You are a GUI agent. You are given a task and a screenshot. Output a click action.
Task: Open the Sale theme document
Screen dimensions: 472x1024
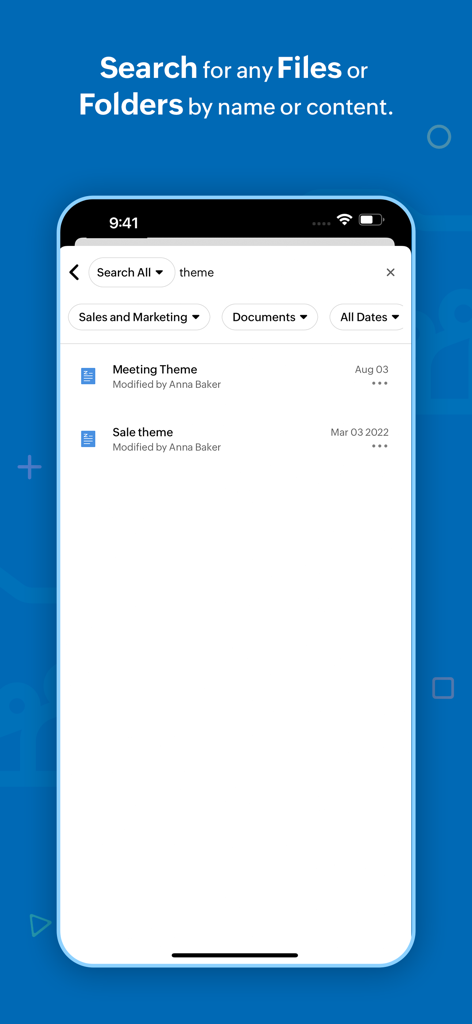[x=235, y=439]
